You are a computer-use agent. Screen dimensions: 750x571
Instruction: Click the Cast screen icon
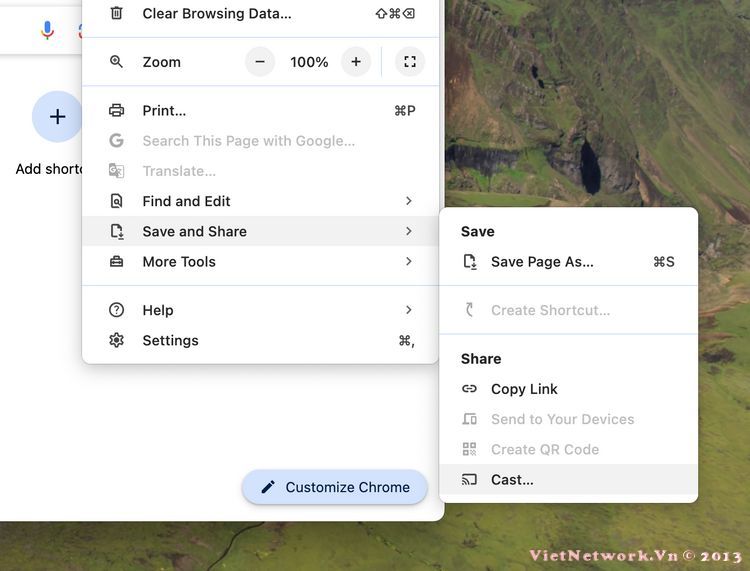[469, 480]
